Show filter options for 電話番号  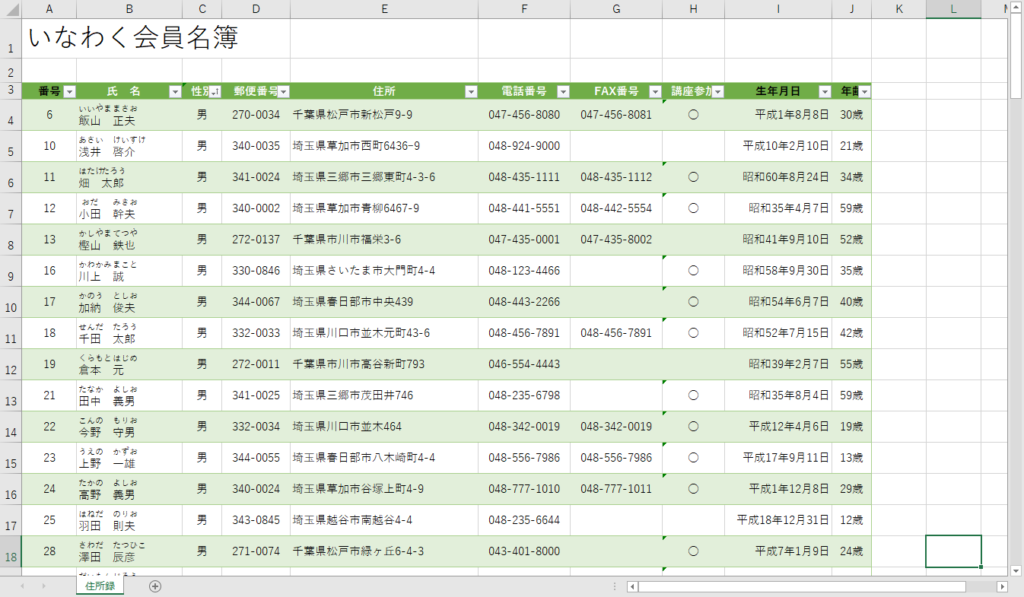coord(563,91)
